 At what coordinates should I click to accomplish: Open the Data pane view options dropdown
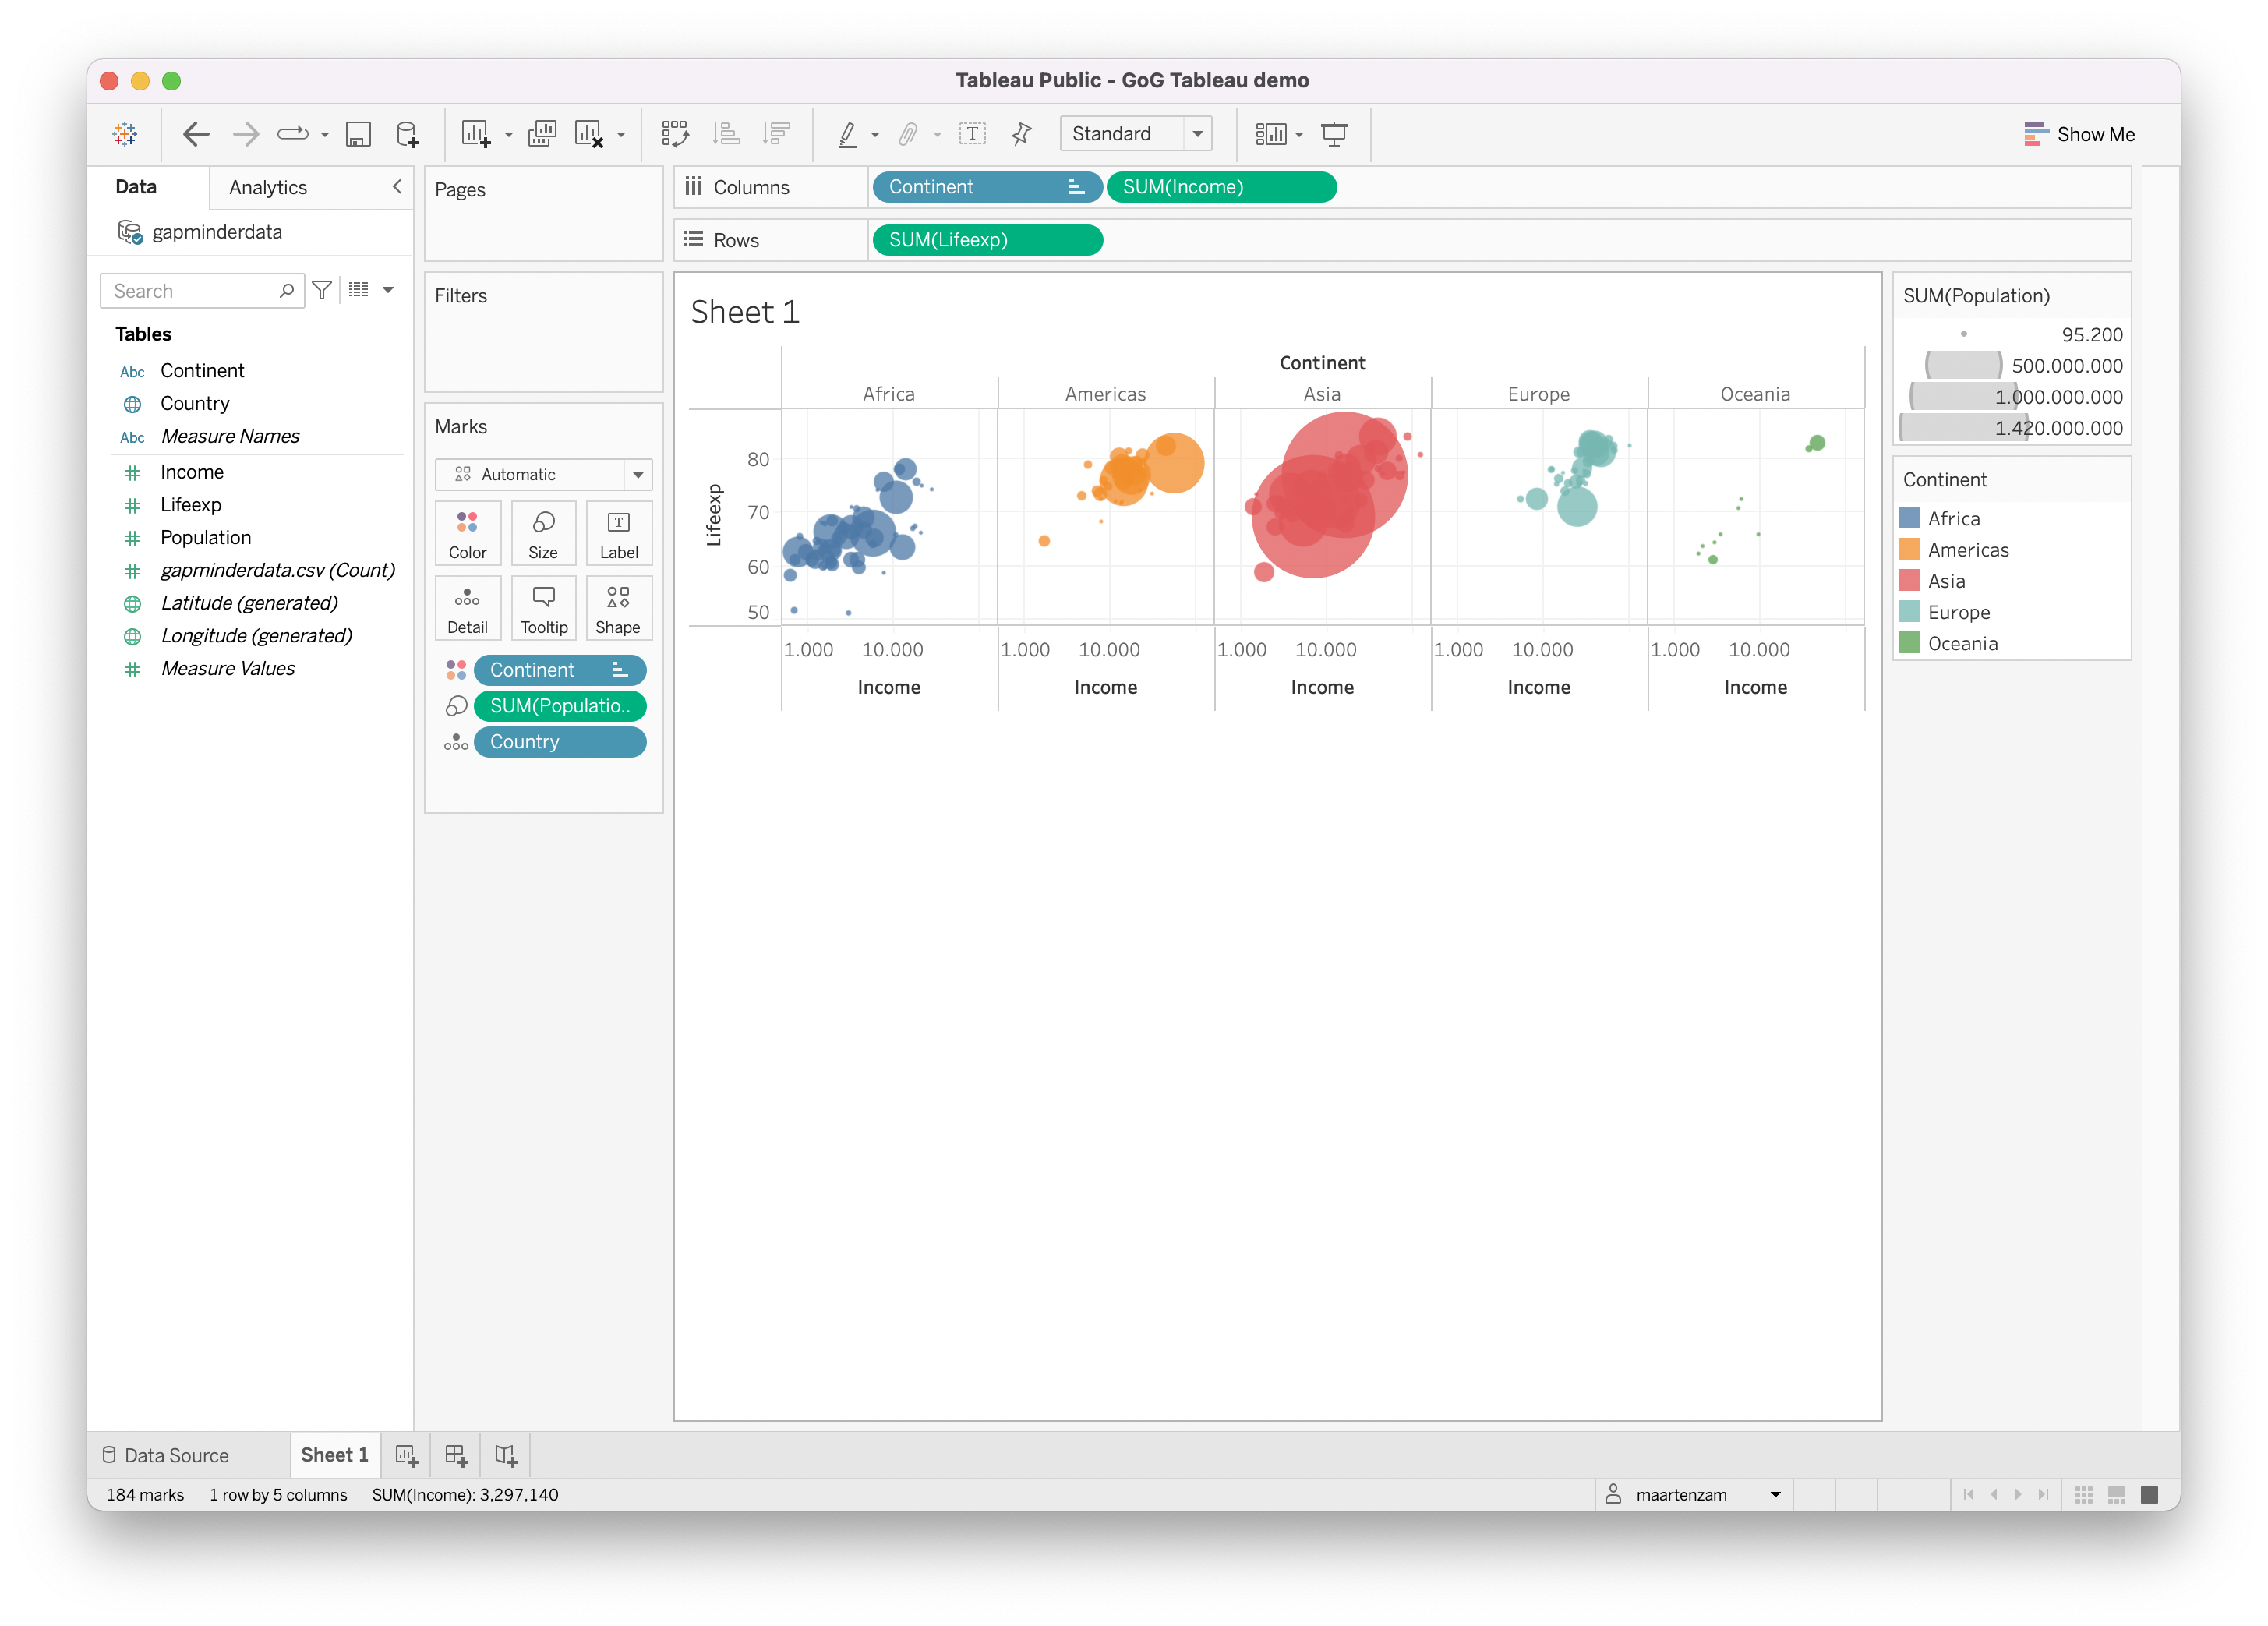point(388,290)
